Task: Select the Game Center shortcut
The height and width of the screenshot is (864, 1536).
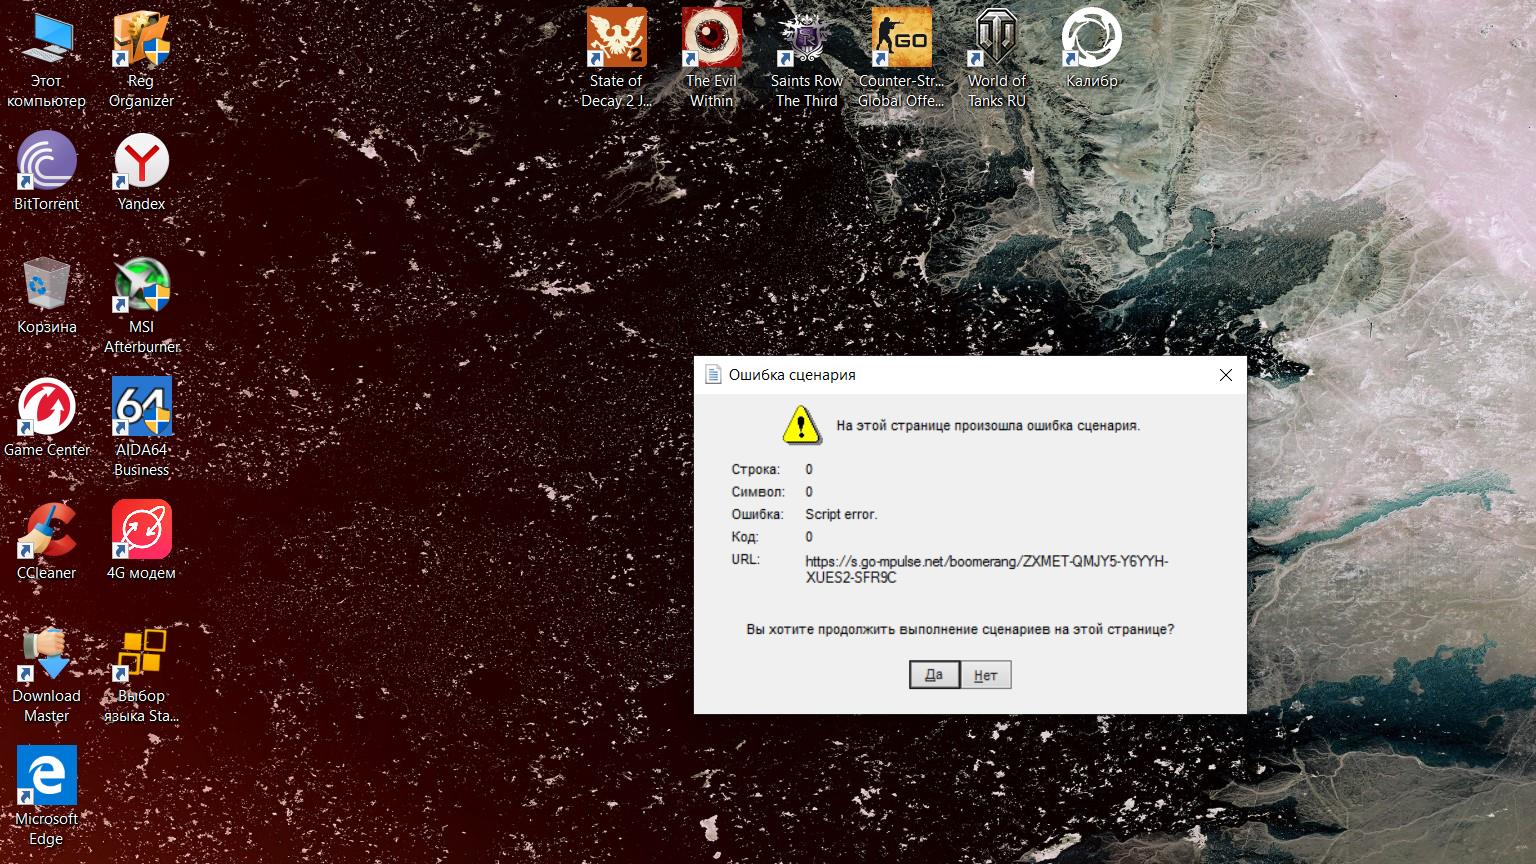Action: point(46,418)
